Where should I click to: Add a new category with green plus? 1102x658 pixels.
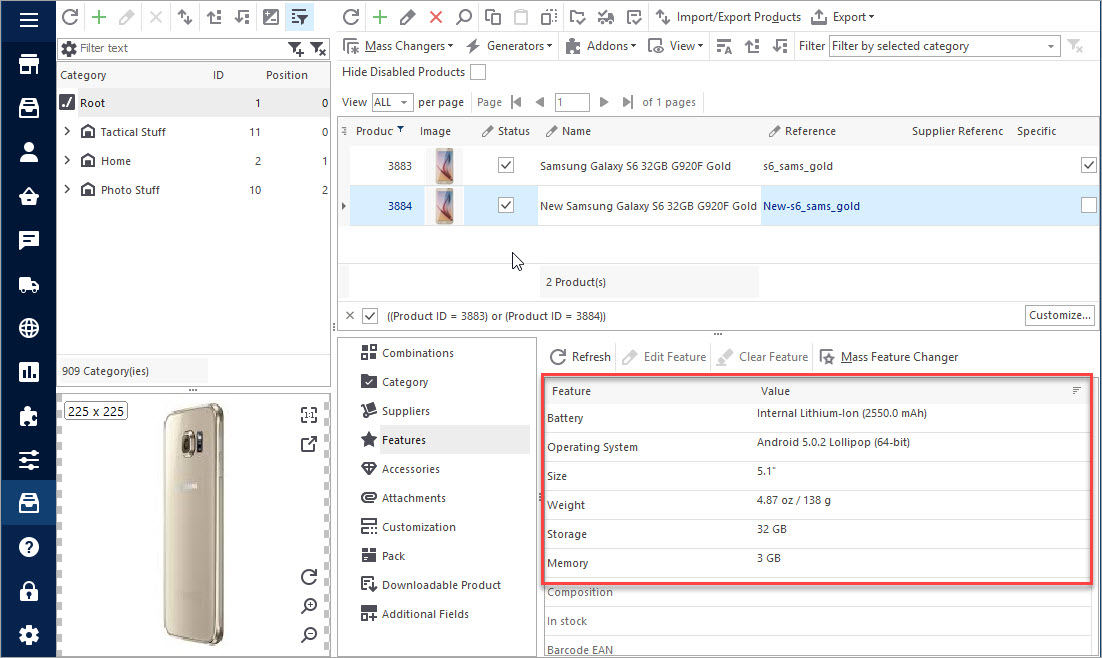point(99,17)
